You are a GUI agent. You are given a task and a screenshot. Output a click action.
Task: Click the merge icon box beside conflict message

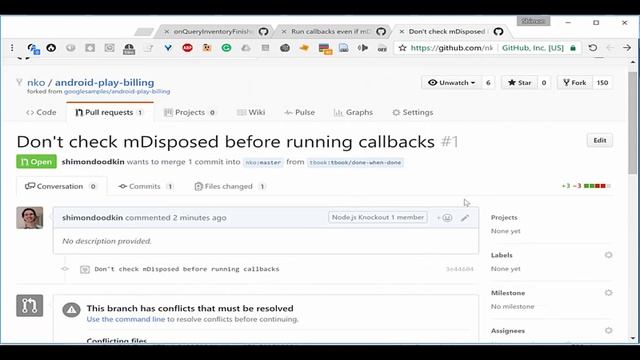(x=29, y=305)
